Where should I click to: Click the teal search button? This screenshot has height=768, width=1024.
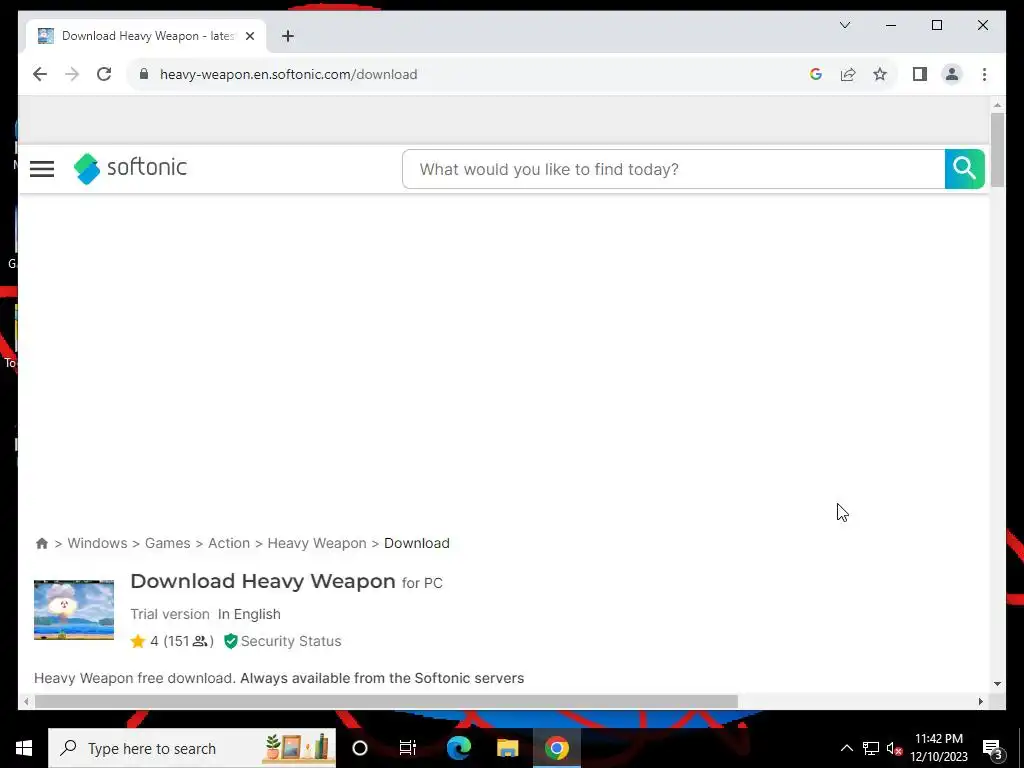pos(965,169)
